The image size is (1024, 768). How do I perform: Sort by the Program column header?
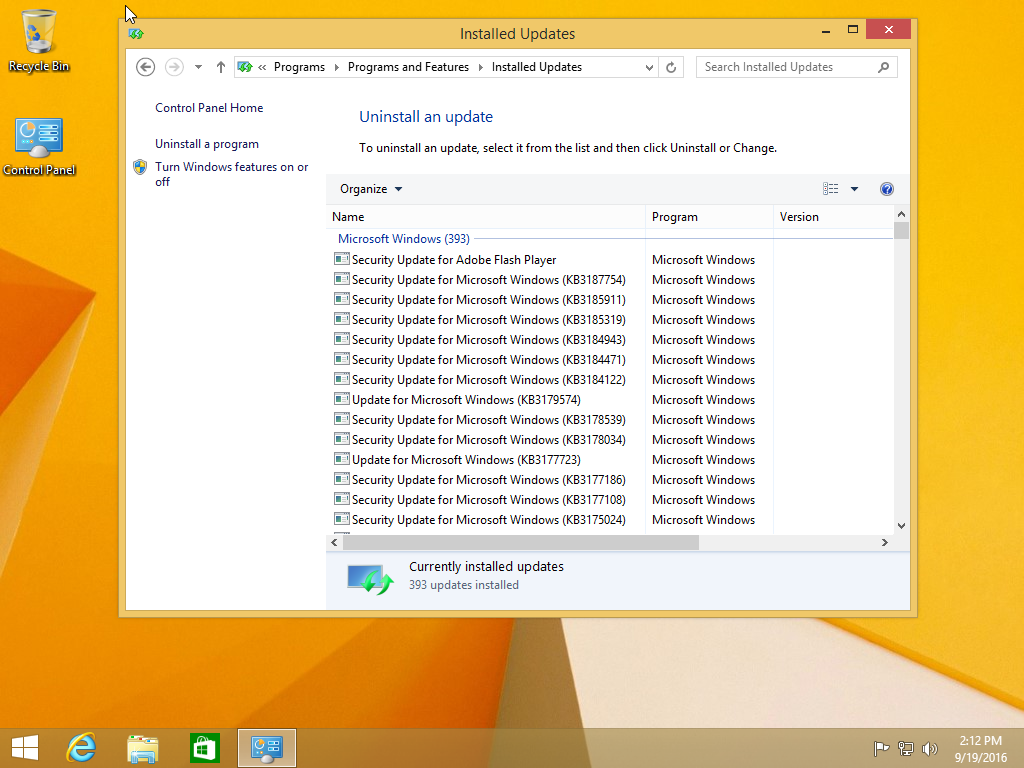tap(709, 217)
